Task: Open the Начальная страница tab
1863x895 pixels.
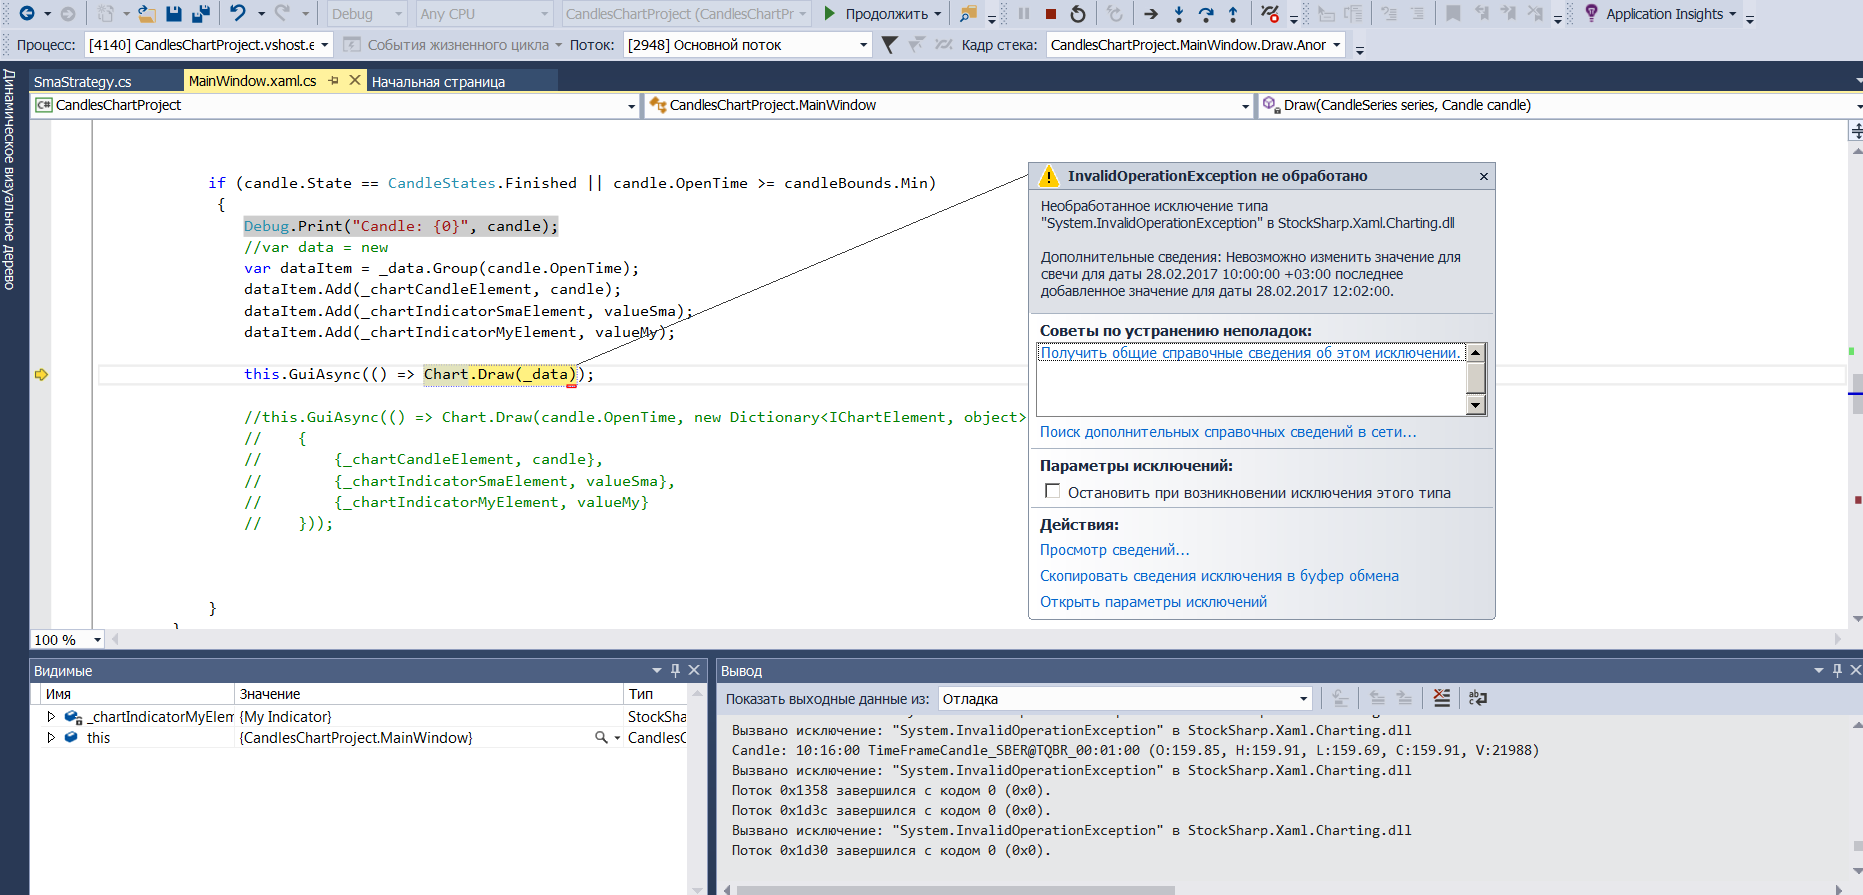Action: pyautogui.click(x=438, y=82)
